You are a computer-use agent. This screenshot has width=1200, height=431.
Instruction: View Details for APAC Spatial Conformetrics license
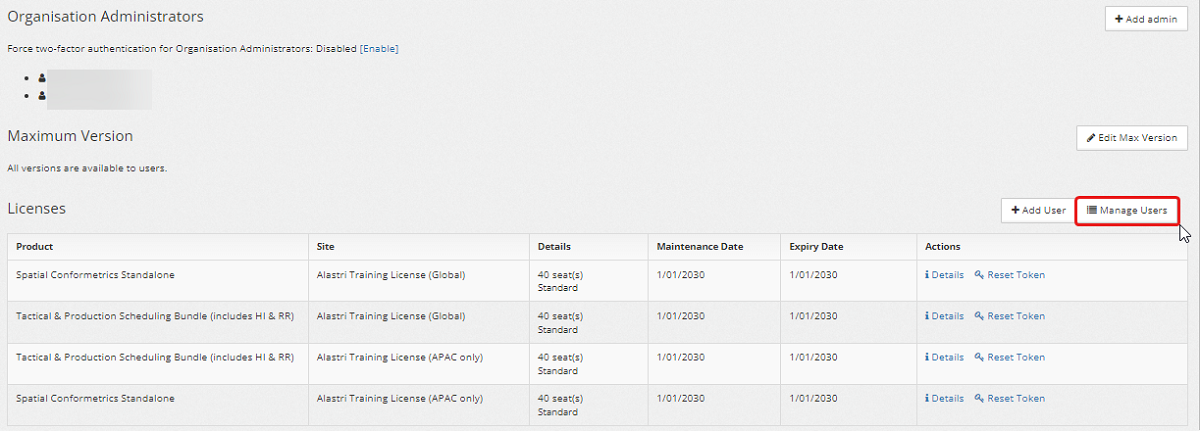point(944,398)
